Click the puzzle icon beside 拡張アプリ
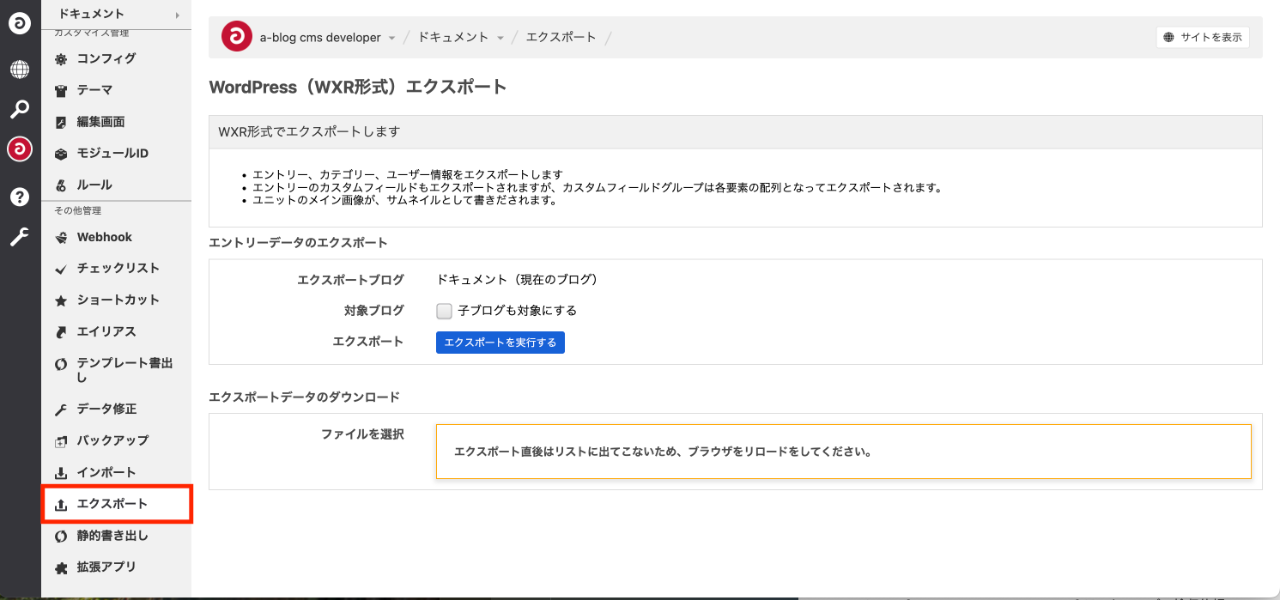Viewport: 1280px width, 600px height. (61, 567)
